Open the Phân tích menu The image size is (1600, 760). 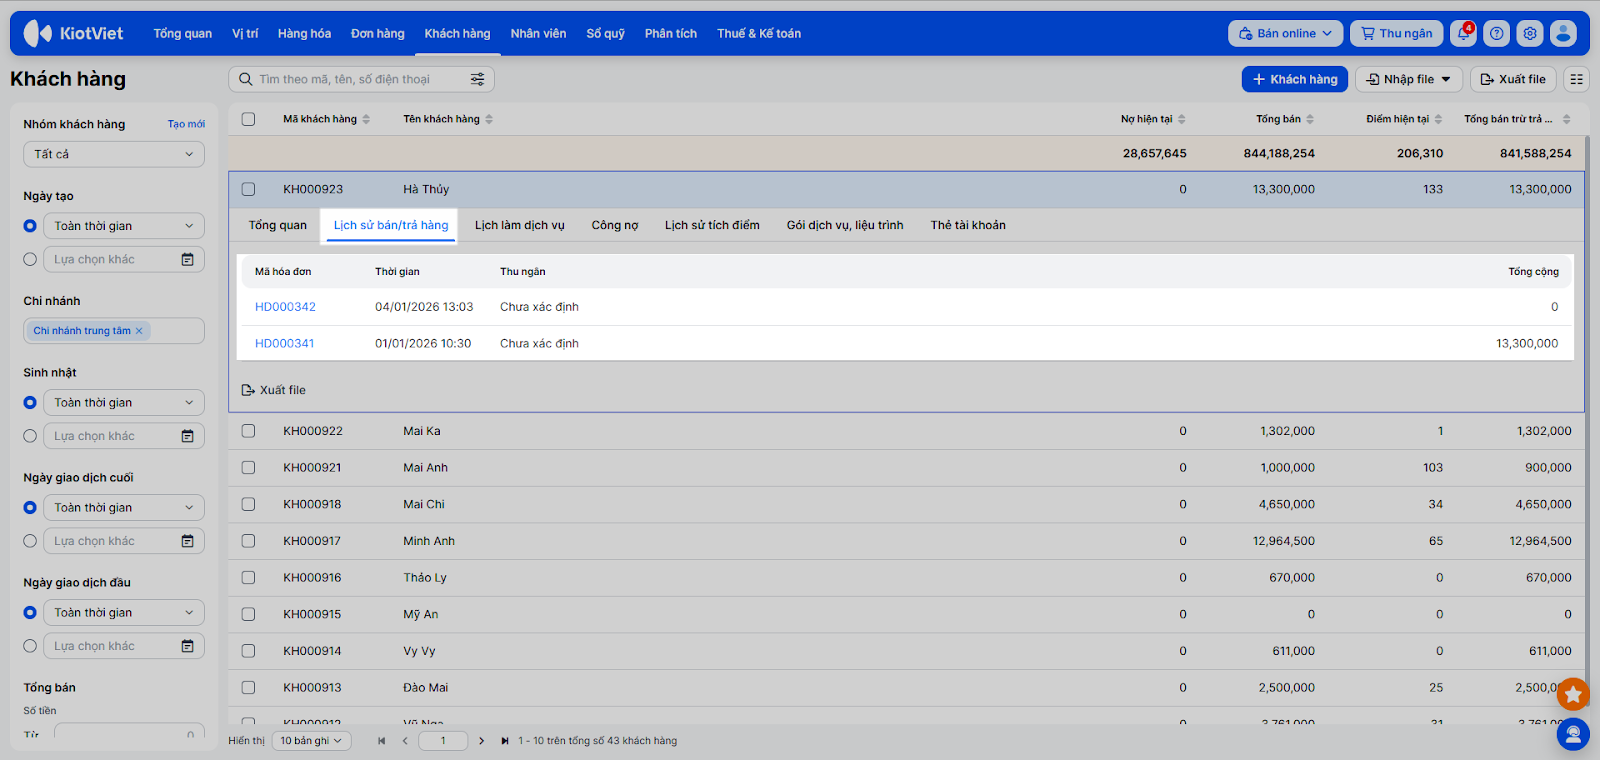[x=671, y=33]
